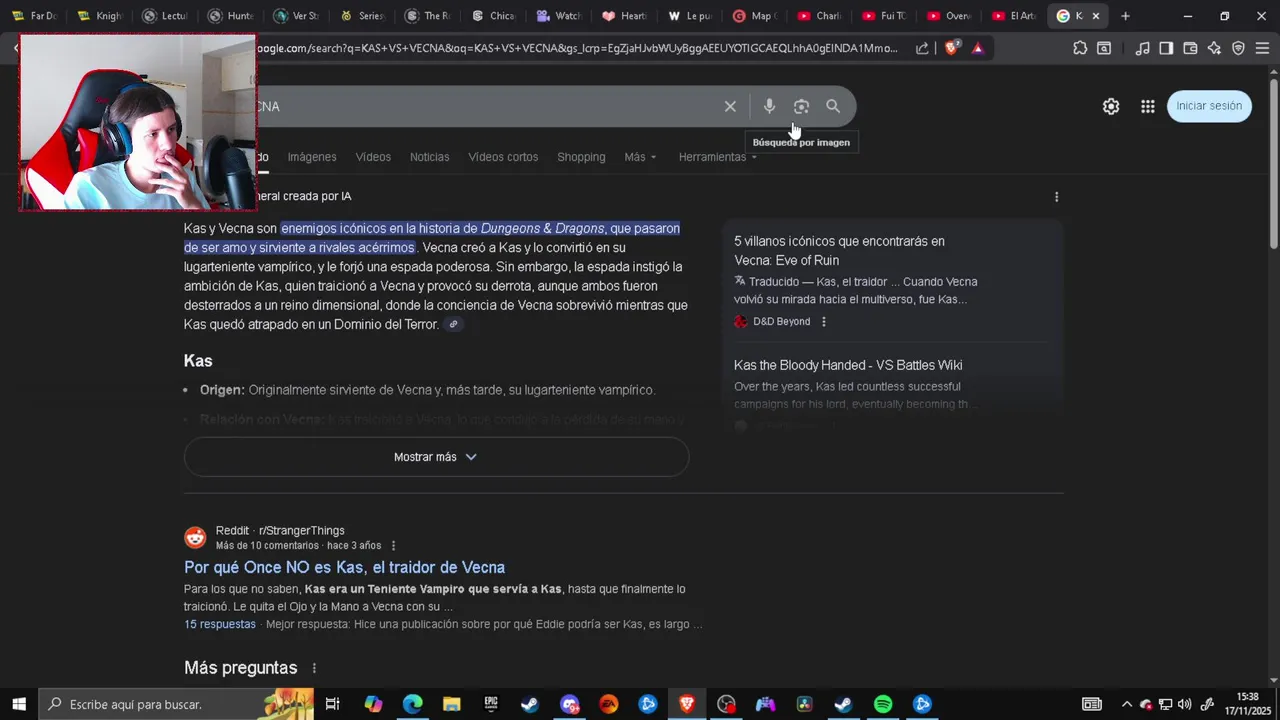
Task: Switch to the Hunte browser tab
Action: coord(231,16)
